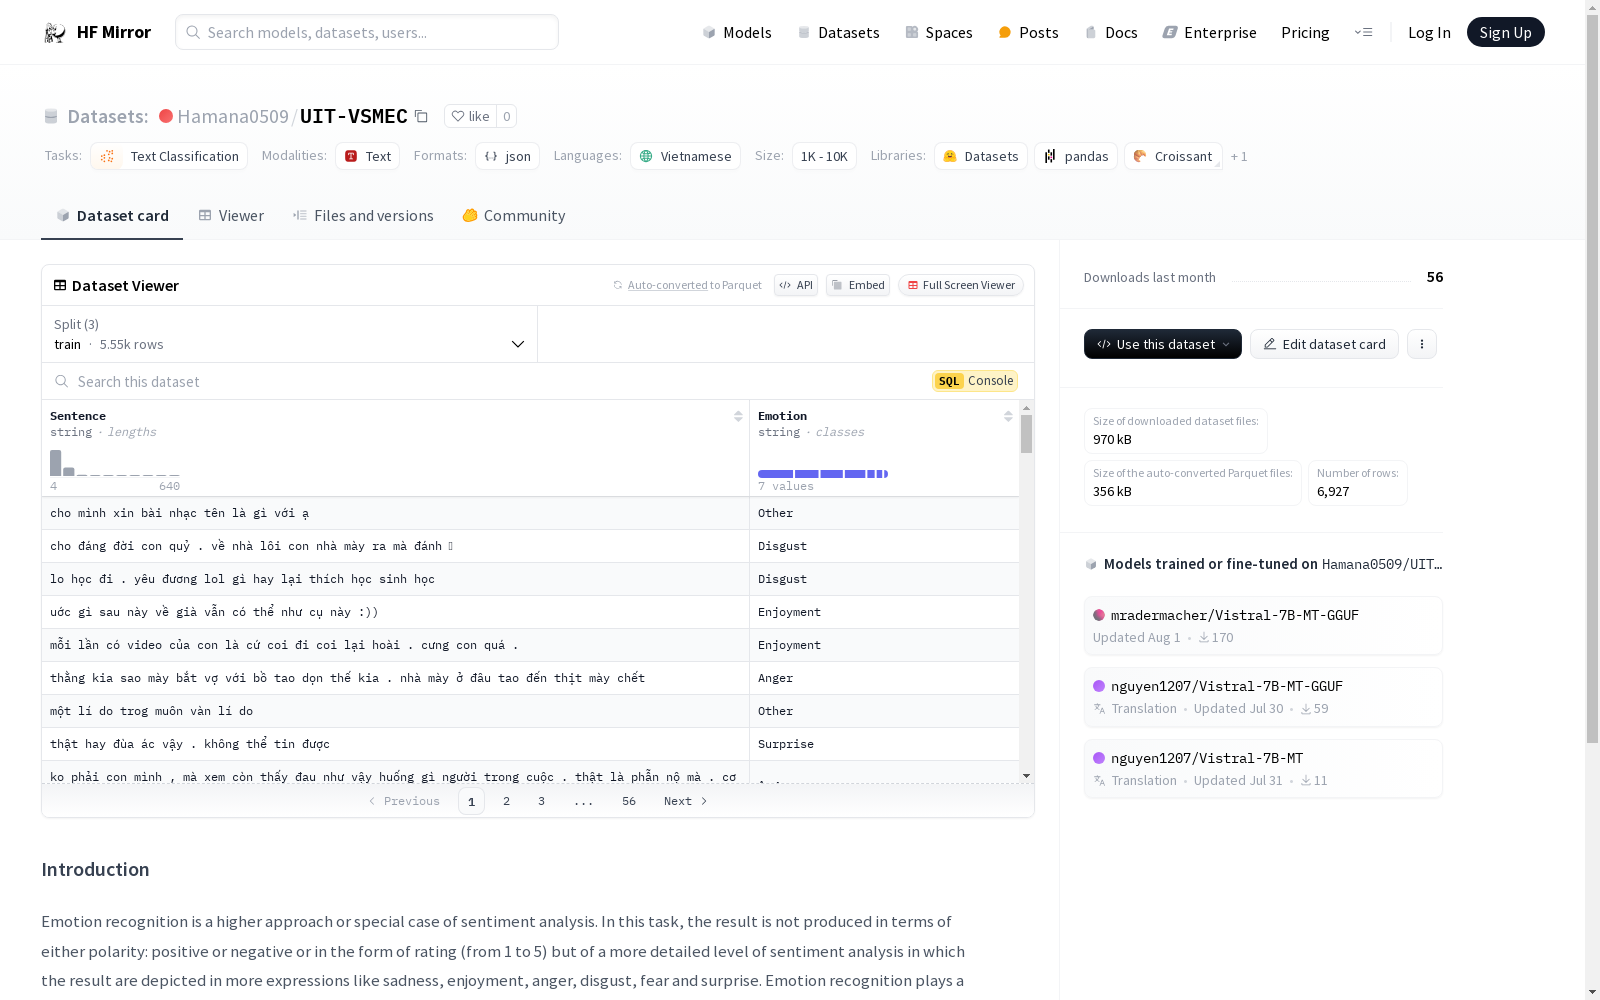Screen dimensions: 1600x1000
Task: Click the Sentence lengths histogram
Action: point(115,463)
